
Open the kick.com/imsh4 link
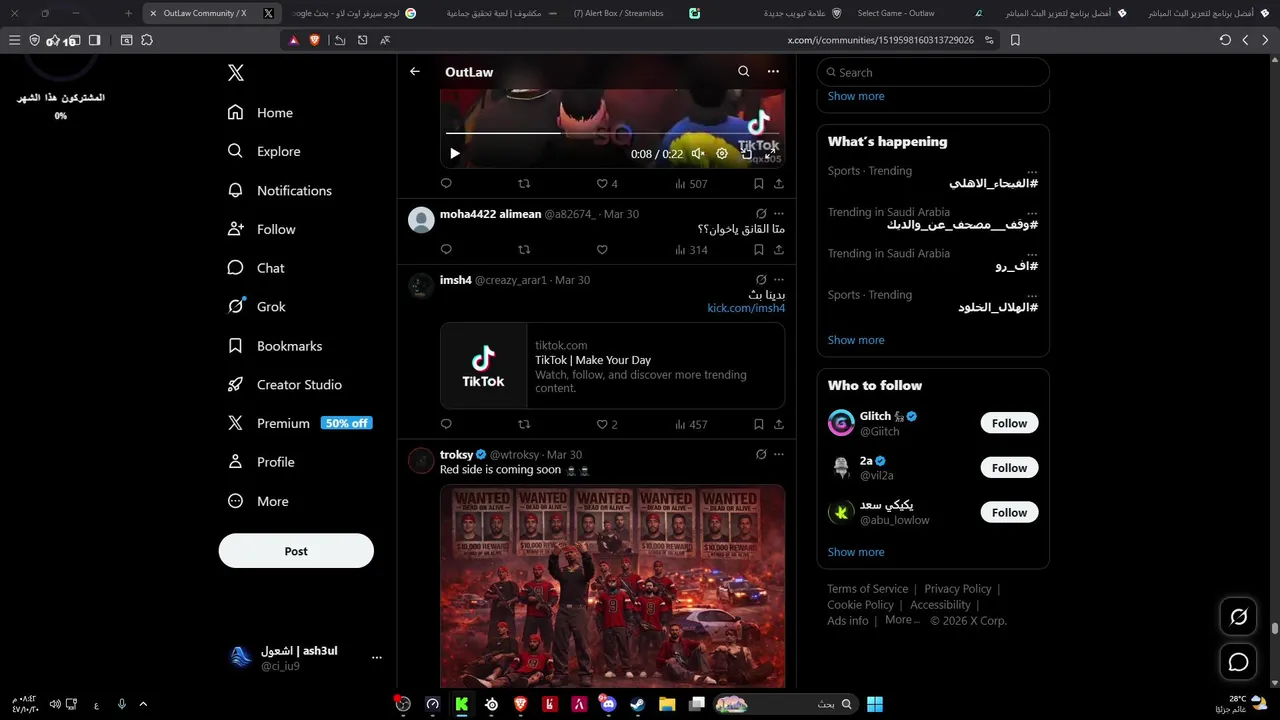(746, 308)
